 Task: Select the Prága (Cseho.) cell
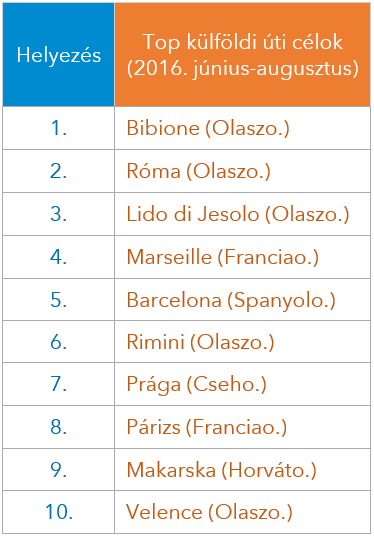(x=243, y=384)
